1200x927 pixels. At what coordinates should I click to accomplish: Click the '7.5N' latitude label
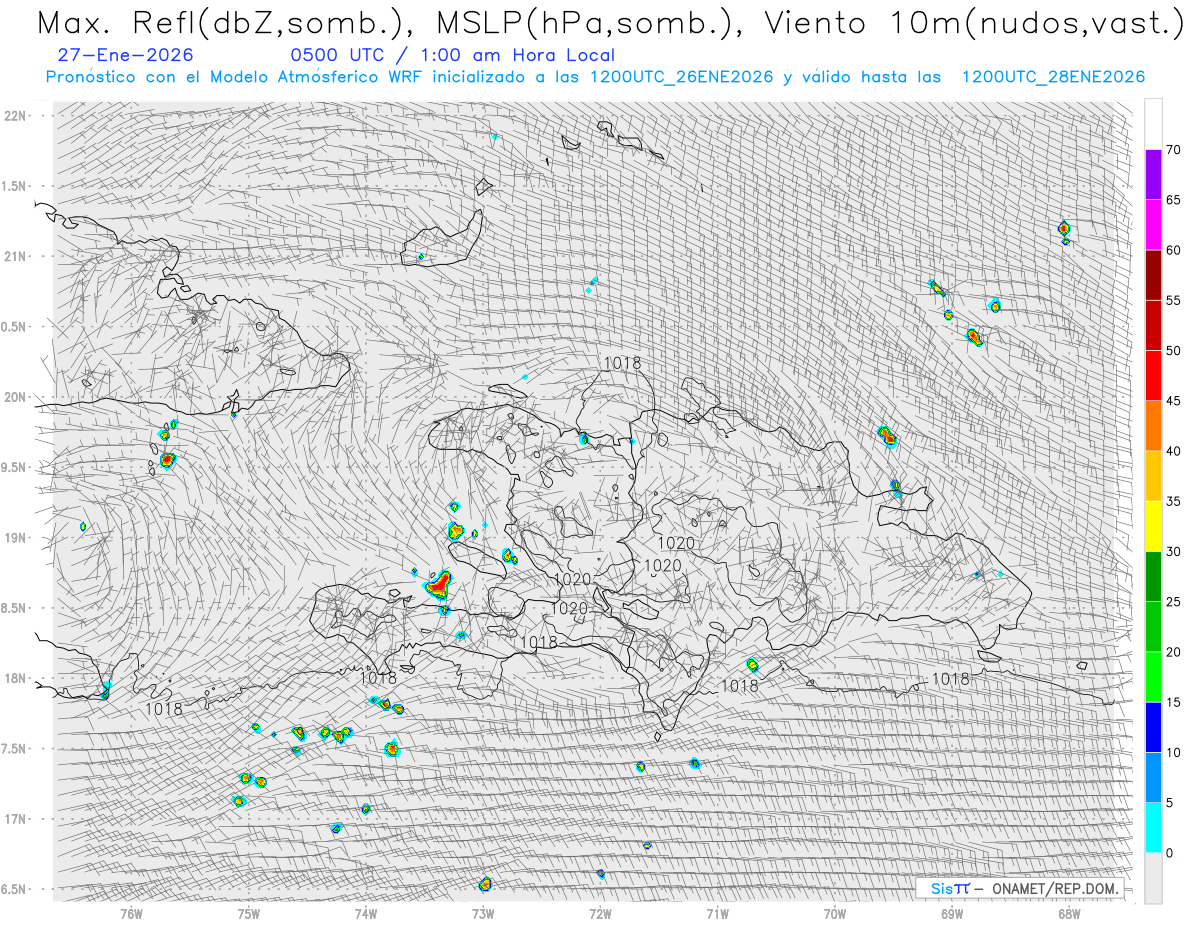tap(15, 749)
